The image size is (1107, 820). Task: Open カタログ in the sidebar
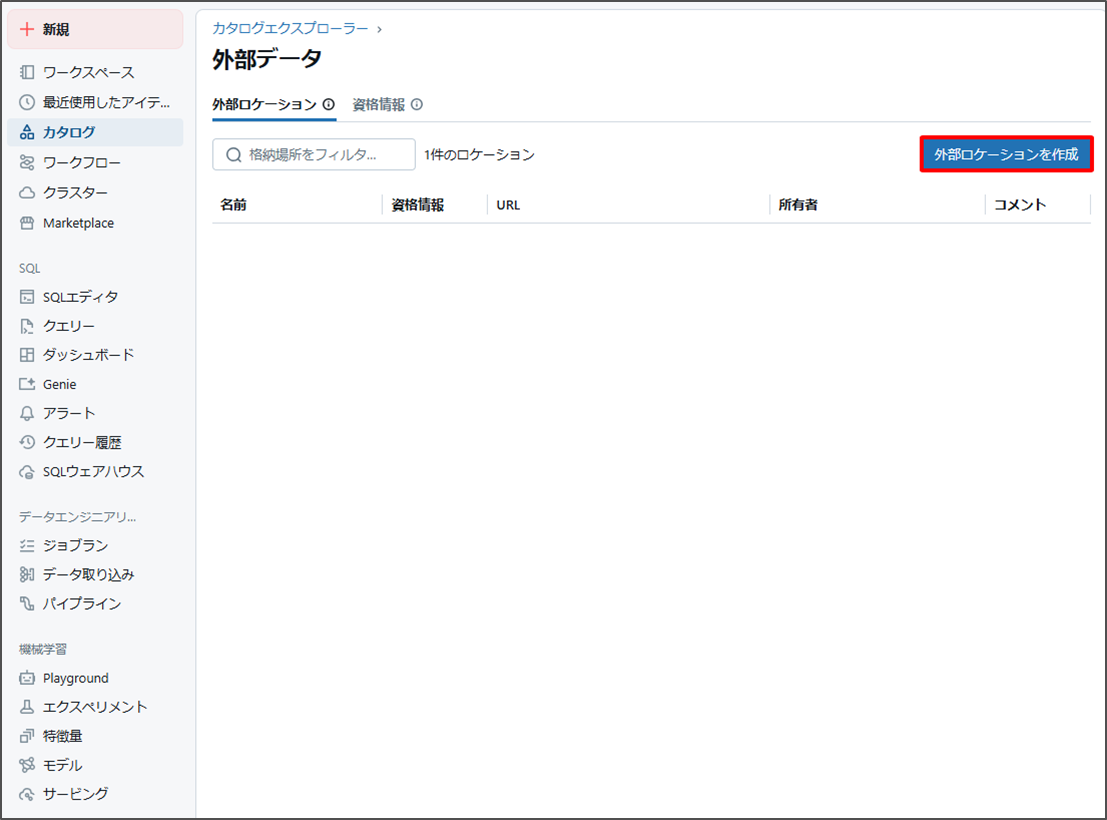coord(69,132)
